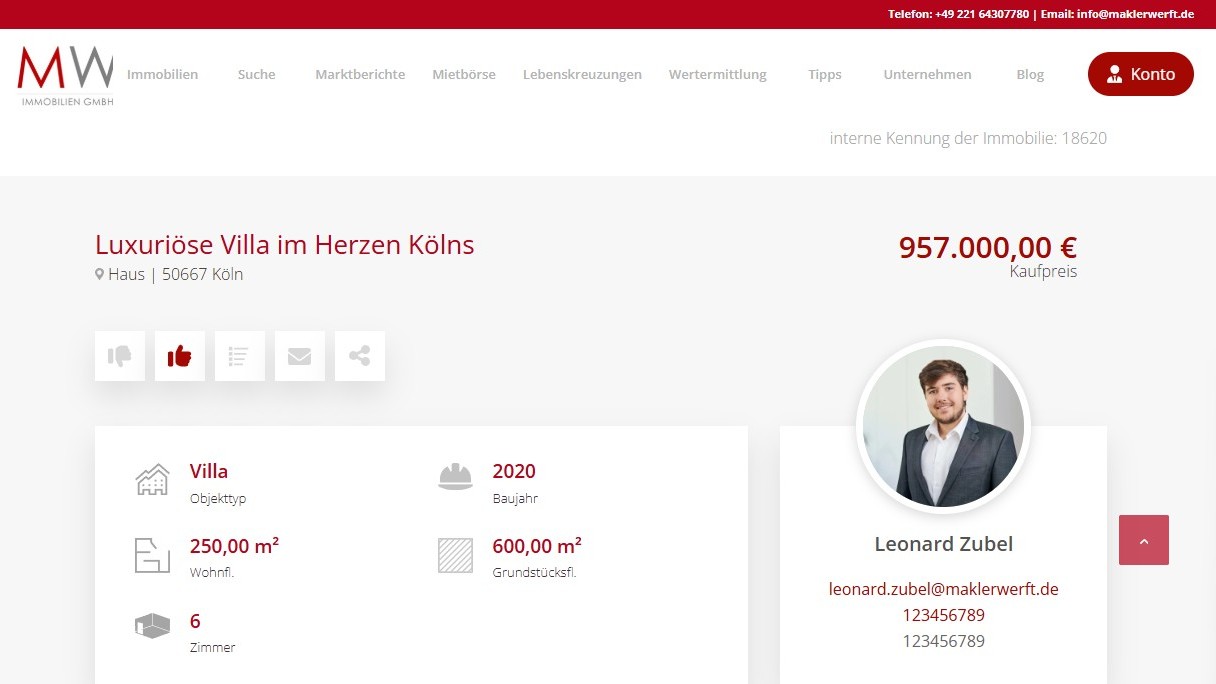Image resolution: width=1216 pixels, height=684 pixels.
Task: Click the info@maklerwerft.de email link
Action: [1135, 14]
